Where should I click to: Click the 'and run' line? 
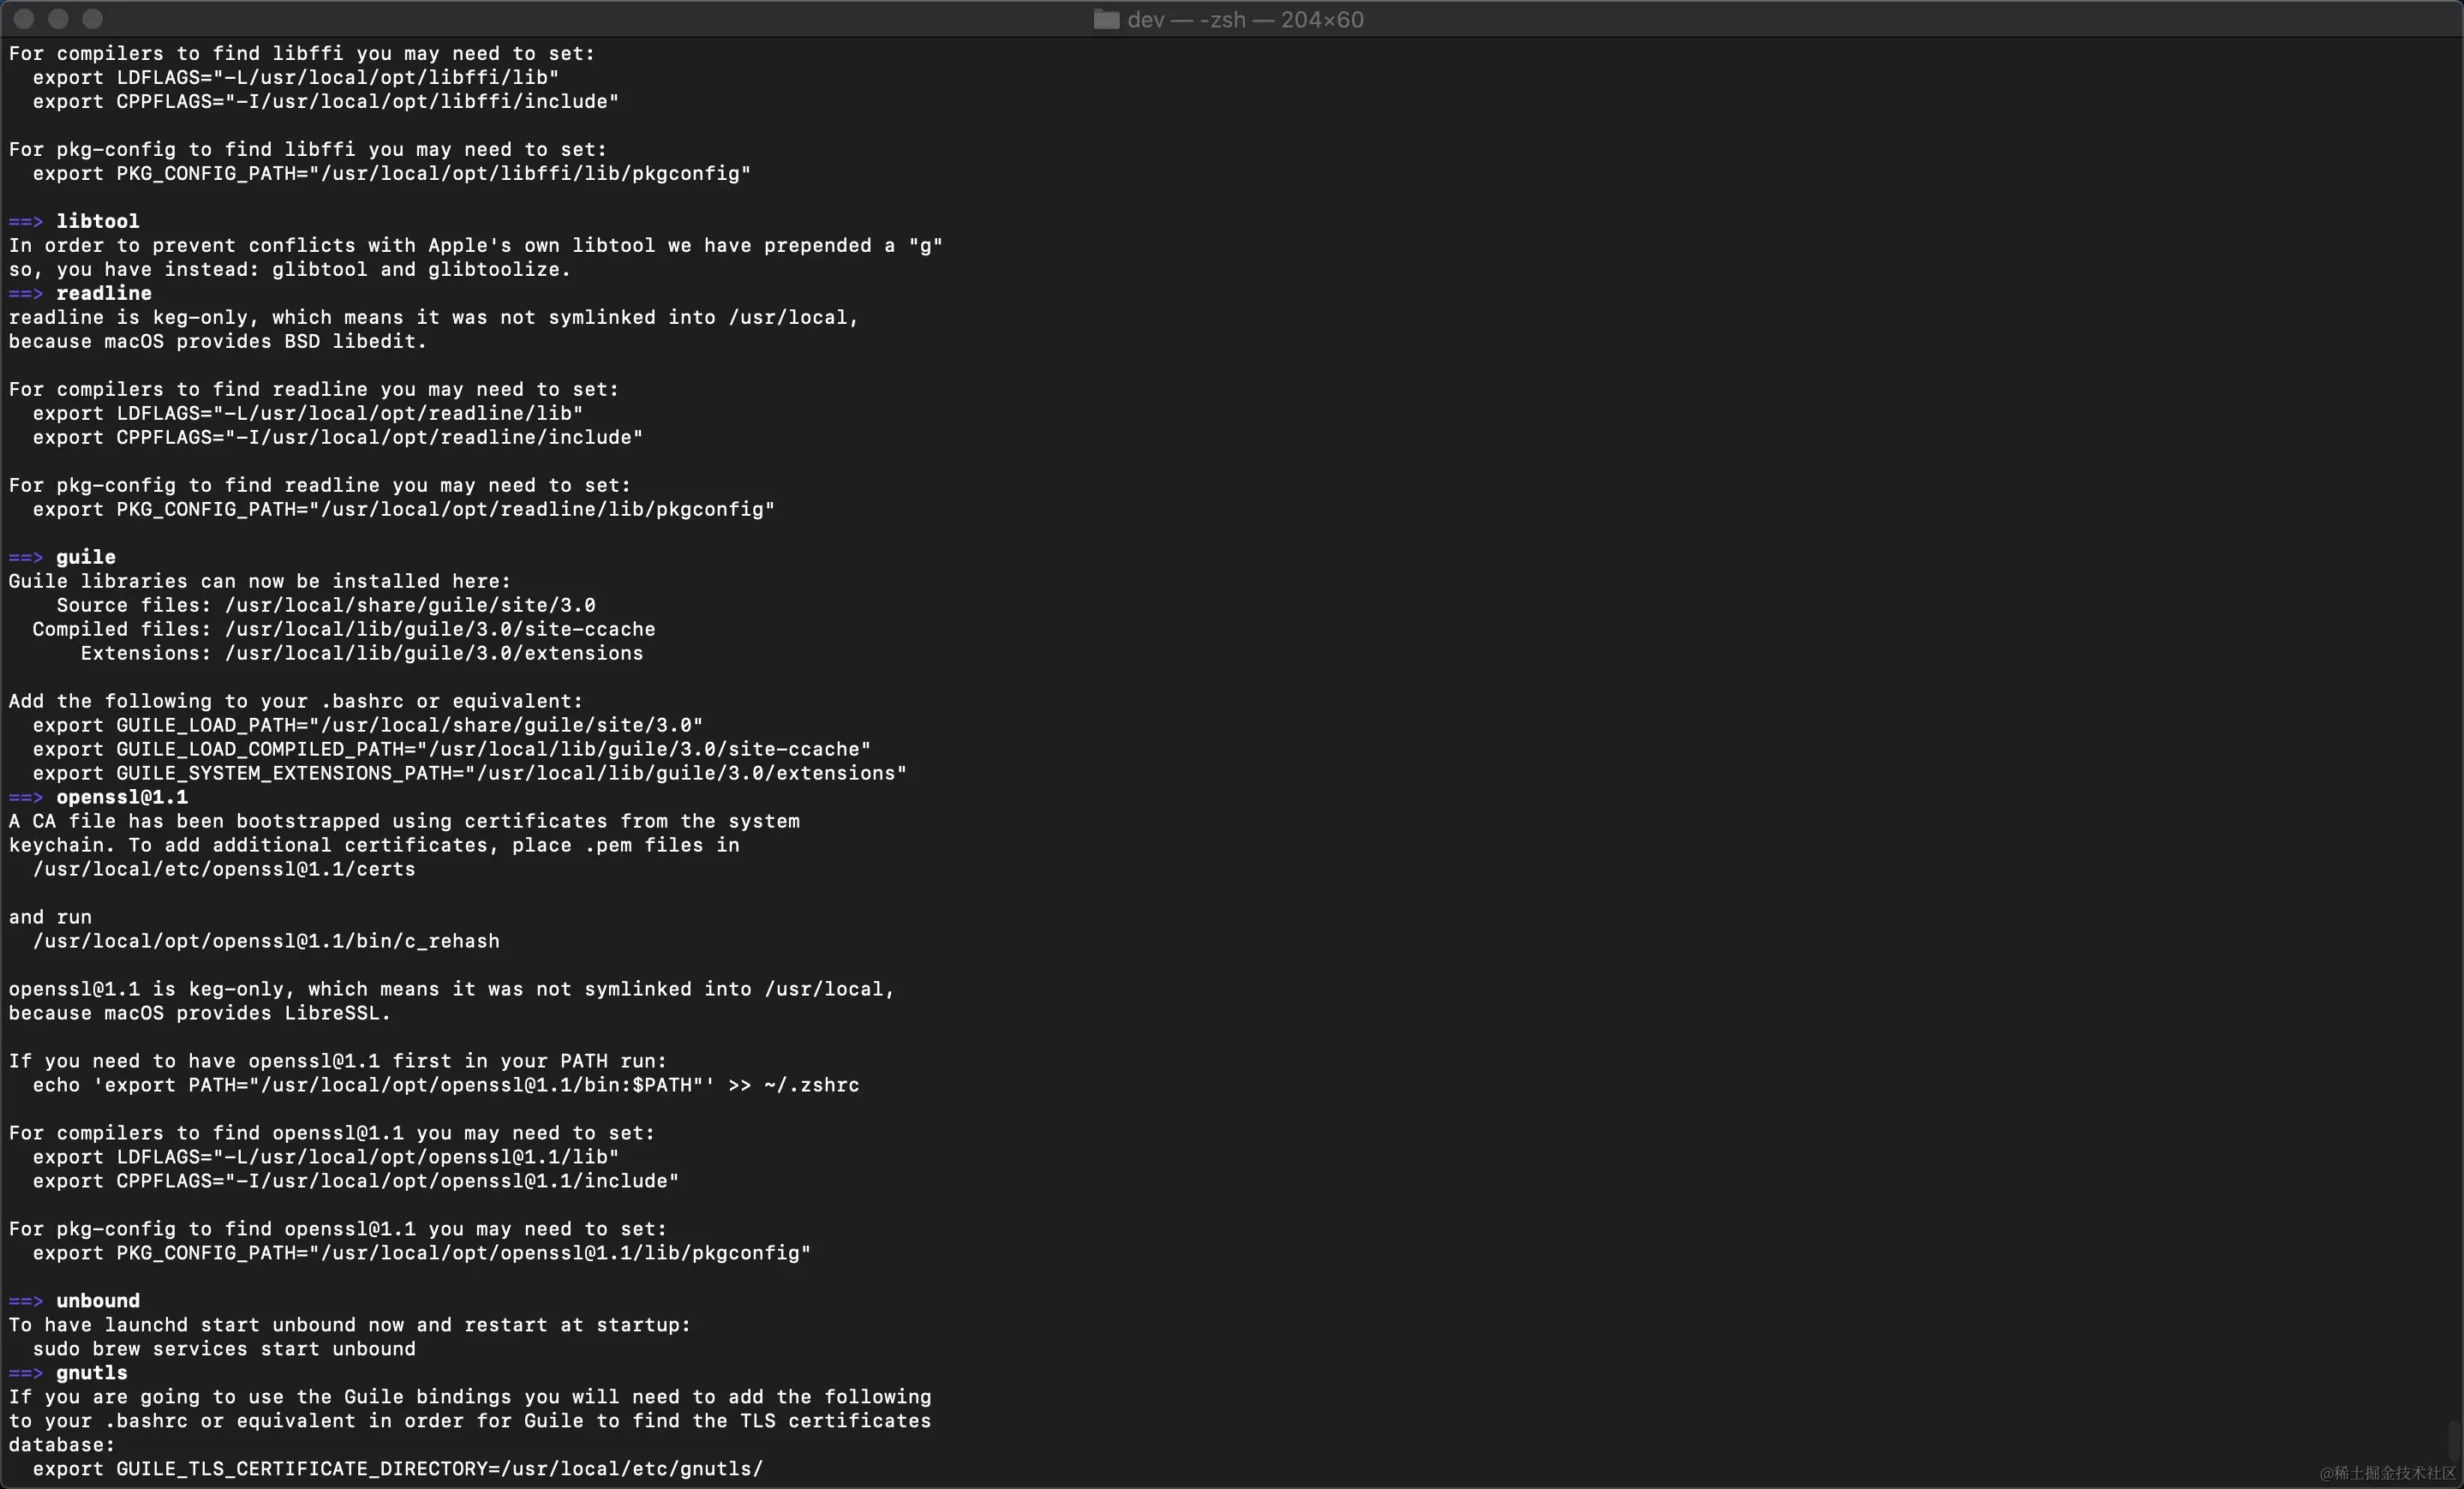[x=50, y=917]
